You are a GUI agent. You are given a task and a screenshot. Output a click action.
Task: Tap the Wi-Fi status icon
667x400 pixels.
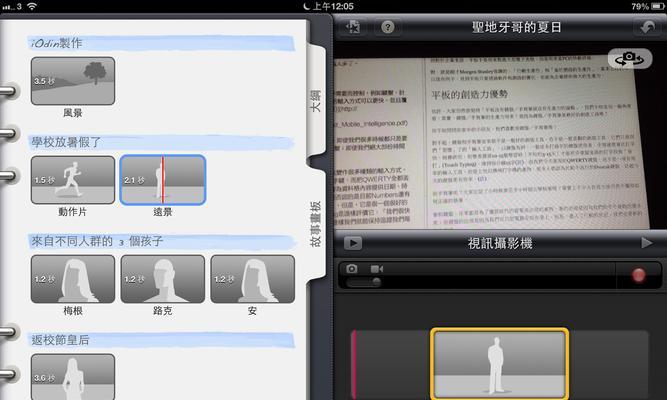[x=32, y=6]
